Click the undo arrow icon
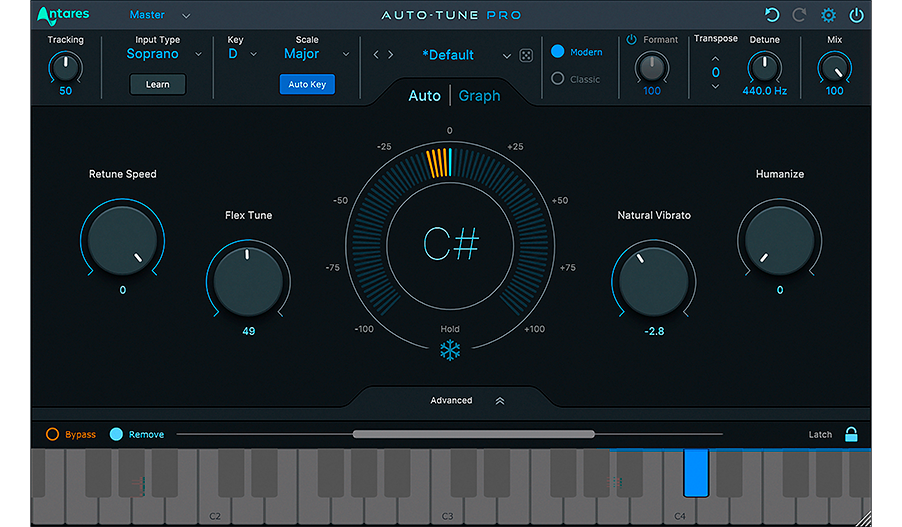The width and height of the screenshot is (902, 527). click(x=771, y=15)
